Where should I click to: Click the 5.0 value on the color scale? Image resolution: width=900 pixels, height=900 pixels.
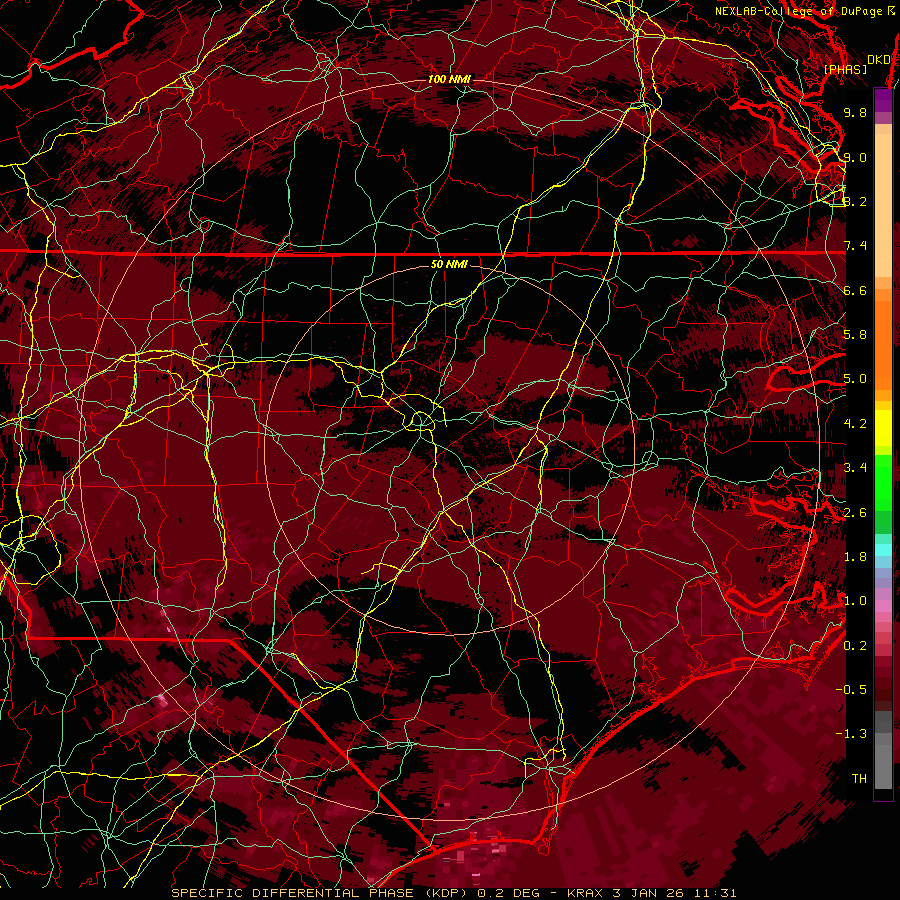[x=855, y=379]
